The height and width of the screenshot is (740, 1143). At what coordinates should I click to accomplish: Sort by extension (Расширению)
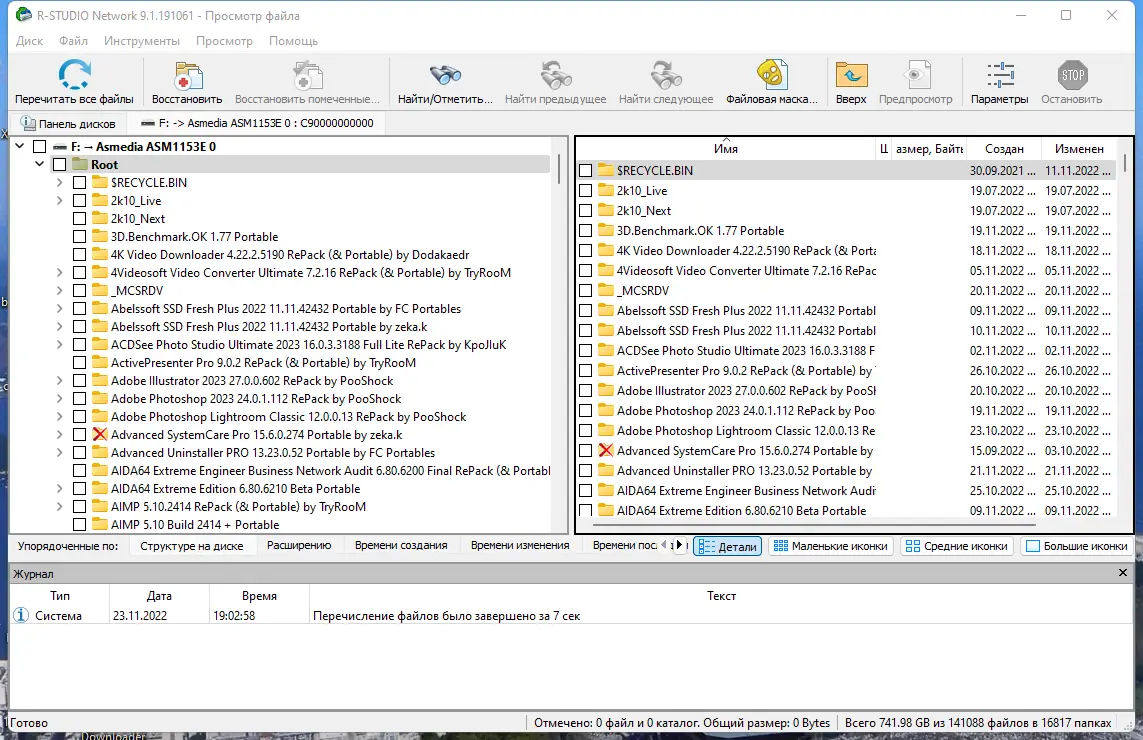pyautogui.click(x=299, y=545)
